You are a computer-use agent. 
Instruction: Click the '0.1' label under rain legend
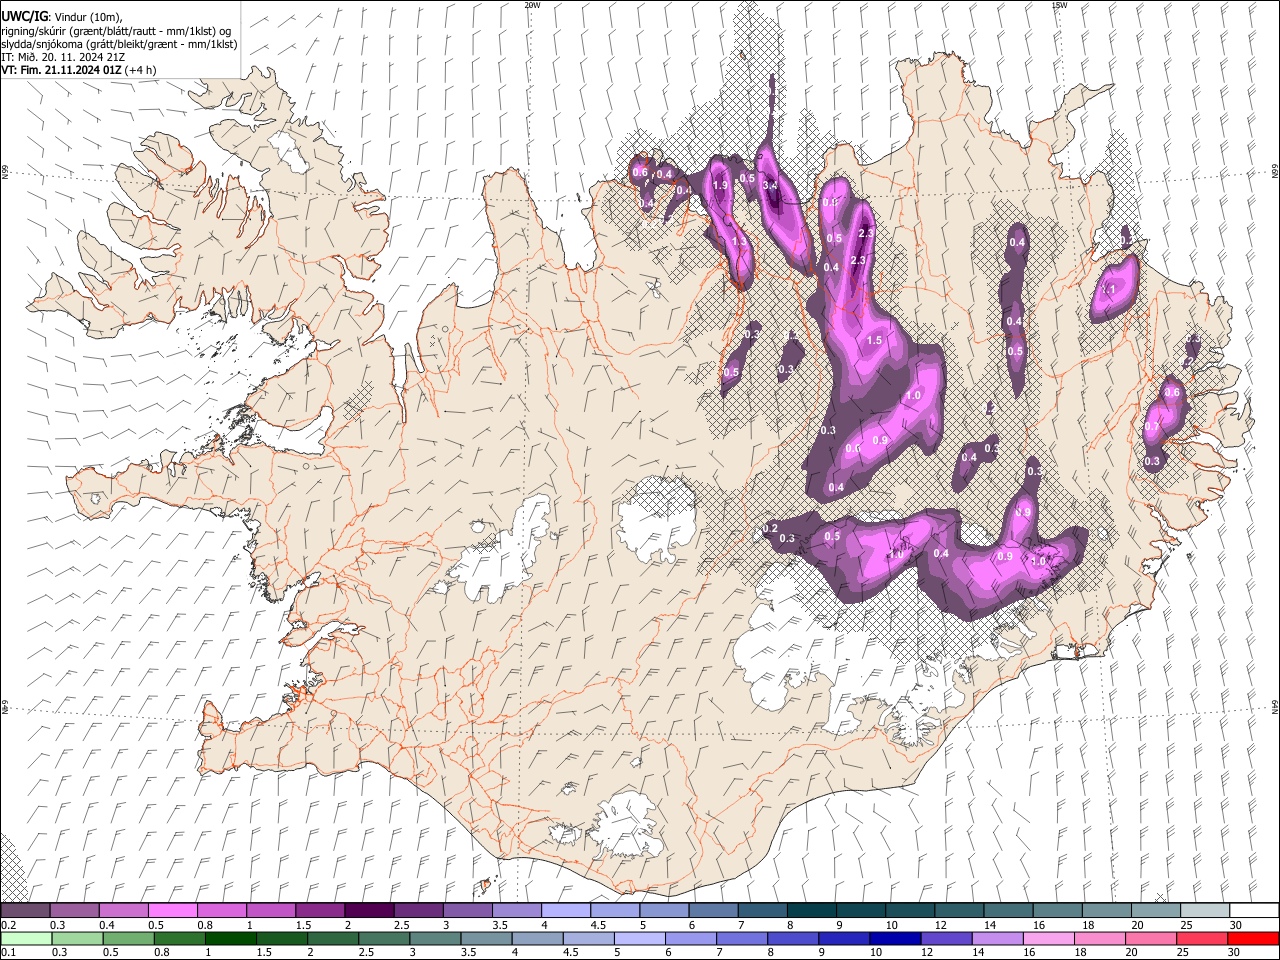coord(8,953)
